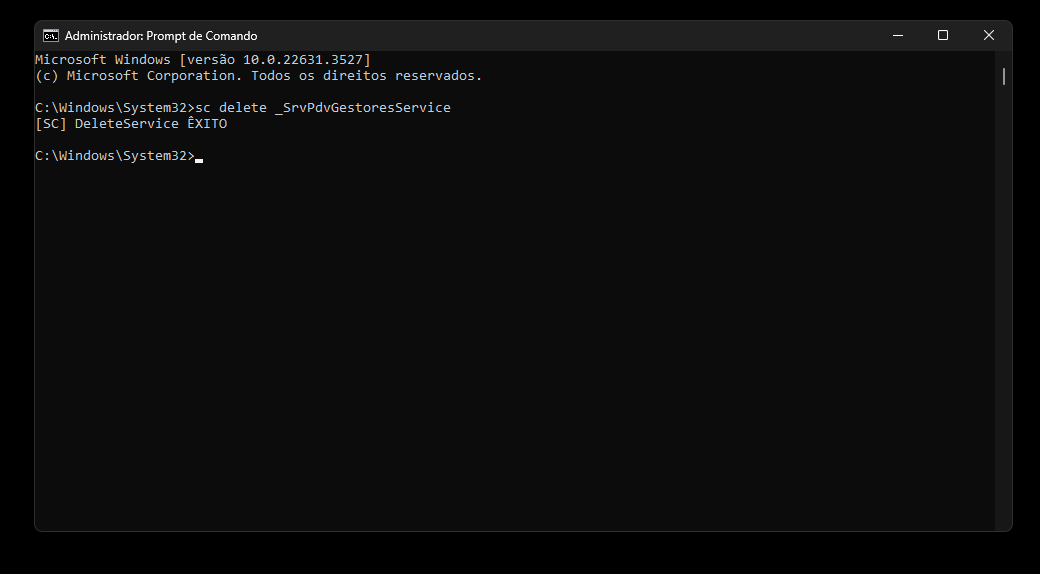This screenshot has width=1040, height=574.
Task: Click the version number 10.0.22631.3527
Action: pos(303,60)
